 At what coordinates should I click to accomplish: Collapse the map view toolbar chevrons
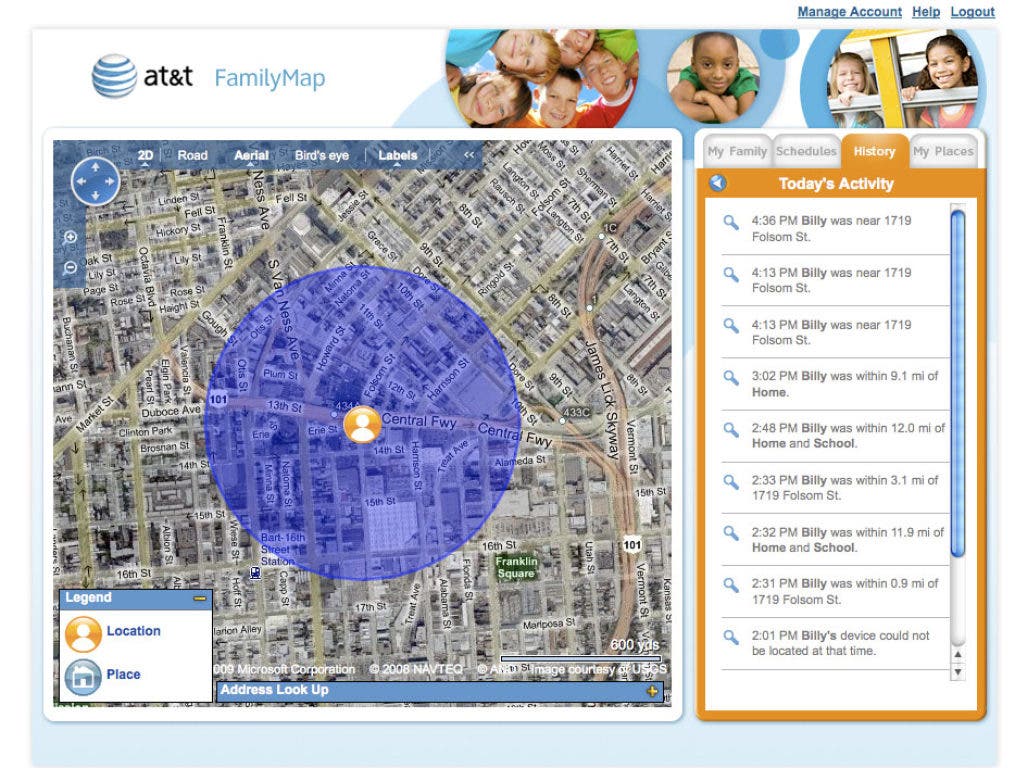(x=469, y=155)
